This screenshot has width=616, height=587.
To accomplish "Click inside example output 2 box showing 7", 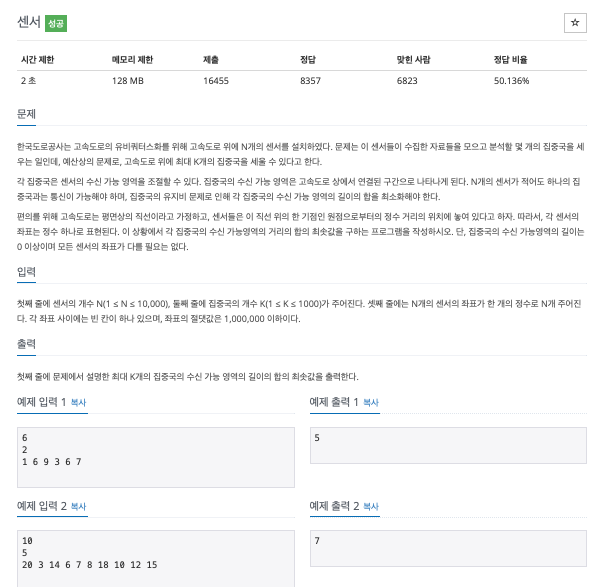I will (448, 548).
